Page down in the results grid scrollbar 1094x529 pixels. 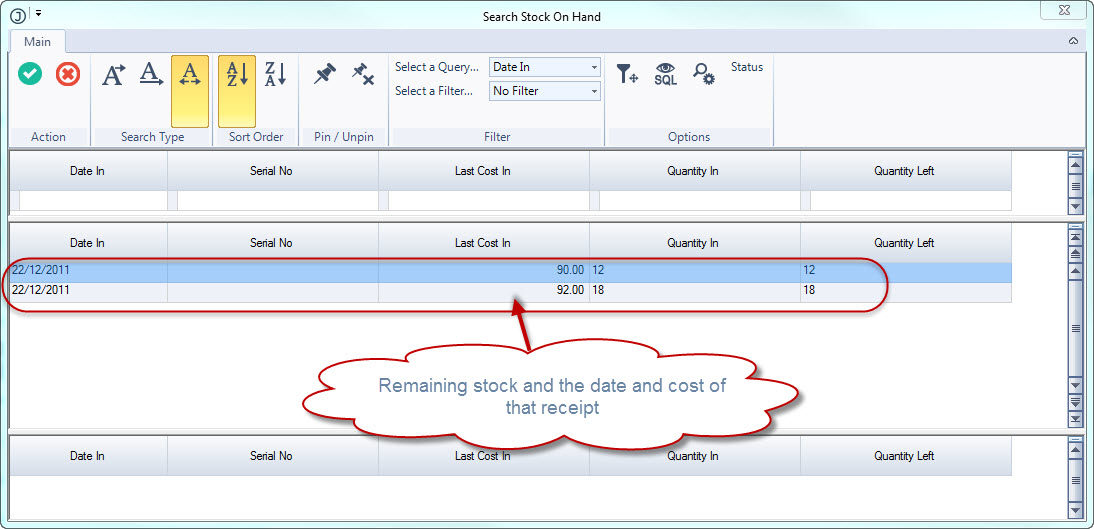(1075, 403)
